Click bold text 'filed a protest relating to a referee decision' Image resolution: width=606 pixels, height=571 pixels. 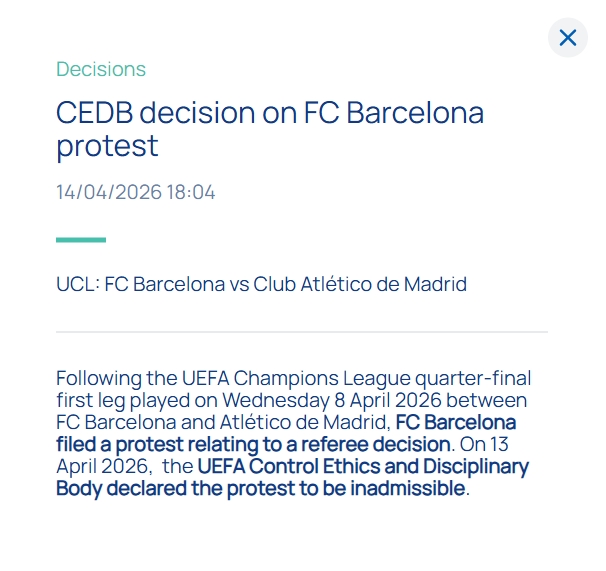[255, 444]
